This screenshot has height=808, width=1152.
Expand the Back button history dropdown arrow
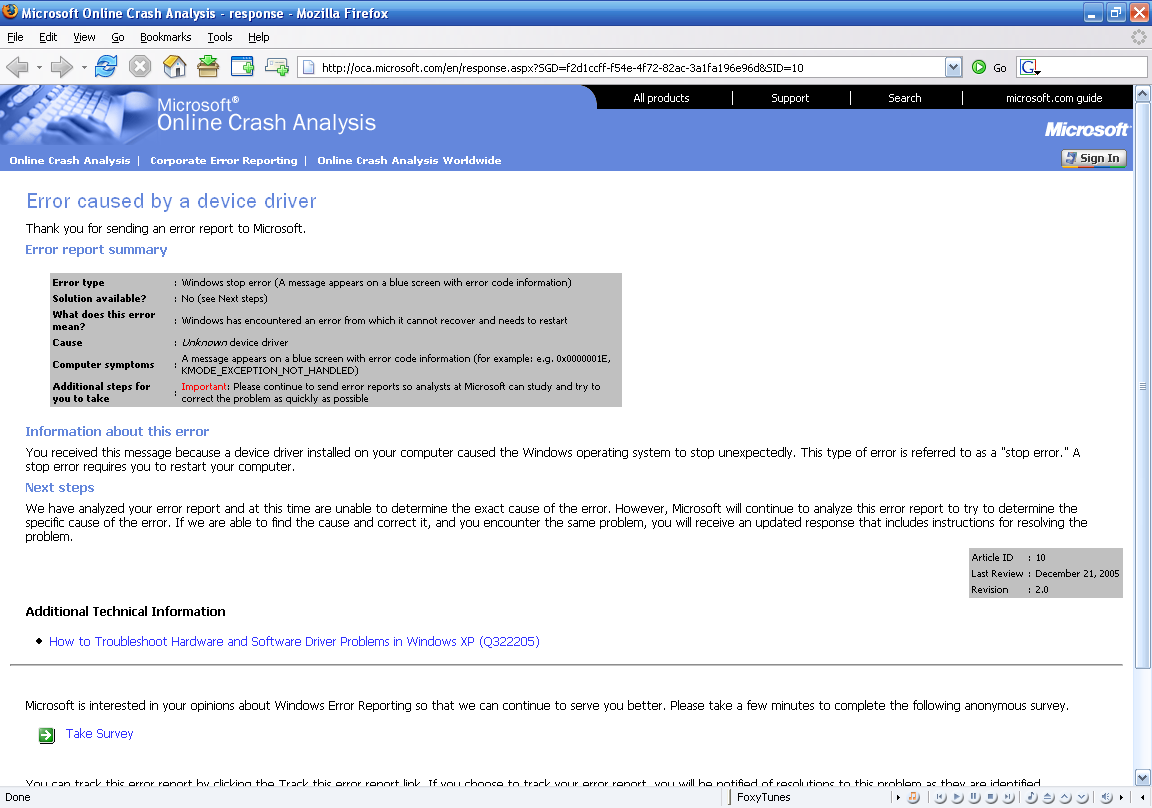point(39,67)
